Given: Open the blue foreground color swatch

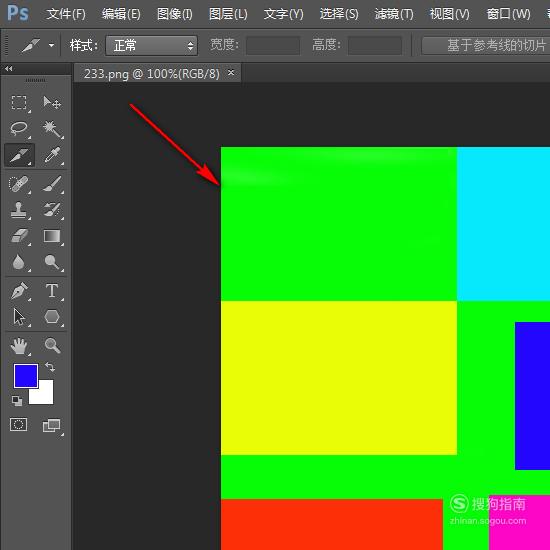Looking at the screenshot, I should tap(26, 376).
